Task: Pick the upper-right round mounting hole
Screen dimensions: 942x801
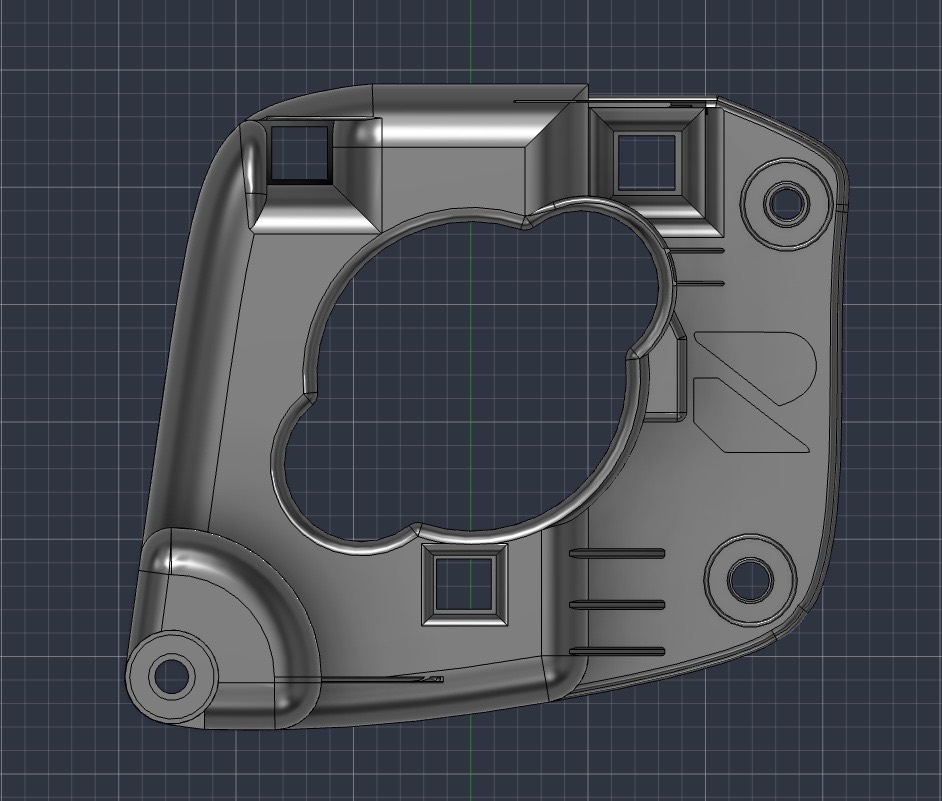Action: tap(786, 203)
